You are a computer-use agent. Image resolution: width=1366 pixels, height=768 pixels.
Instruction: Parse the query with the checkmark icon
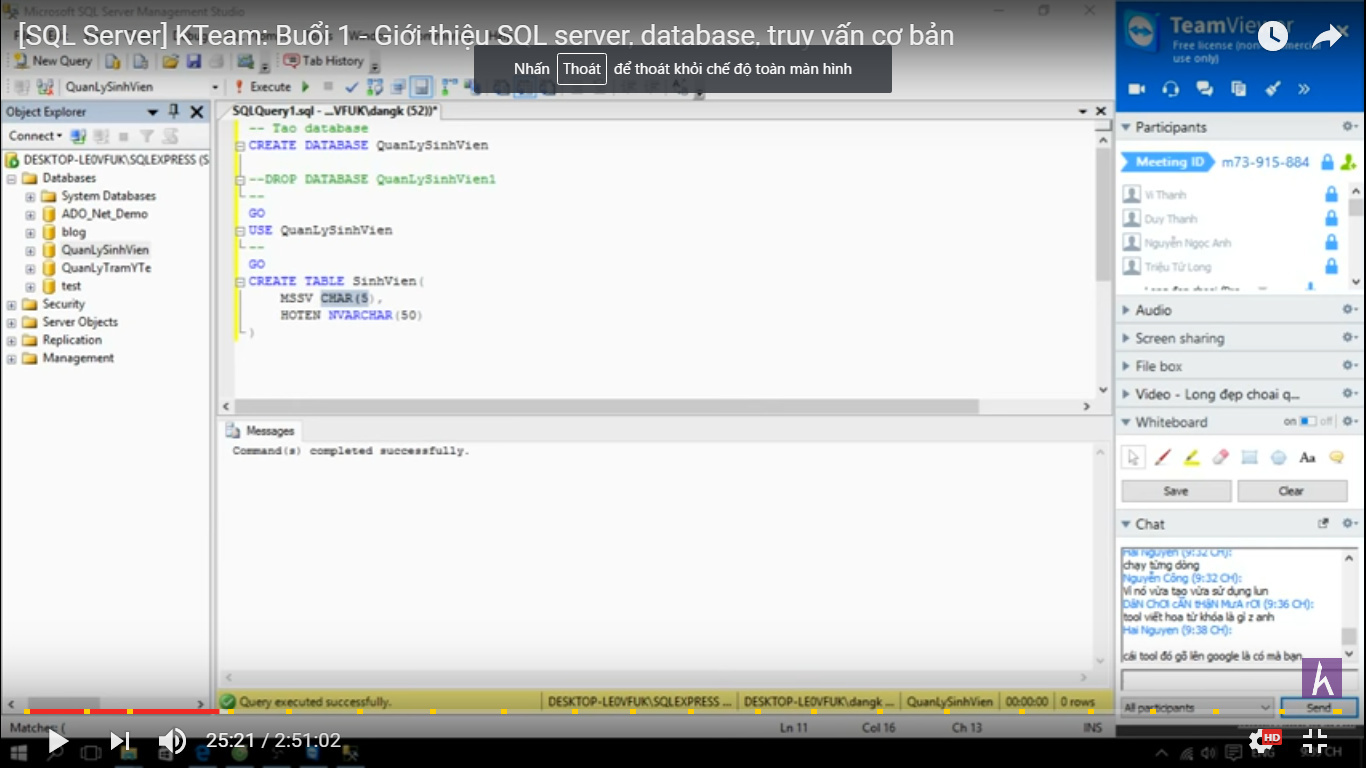(x=352, y=88)
